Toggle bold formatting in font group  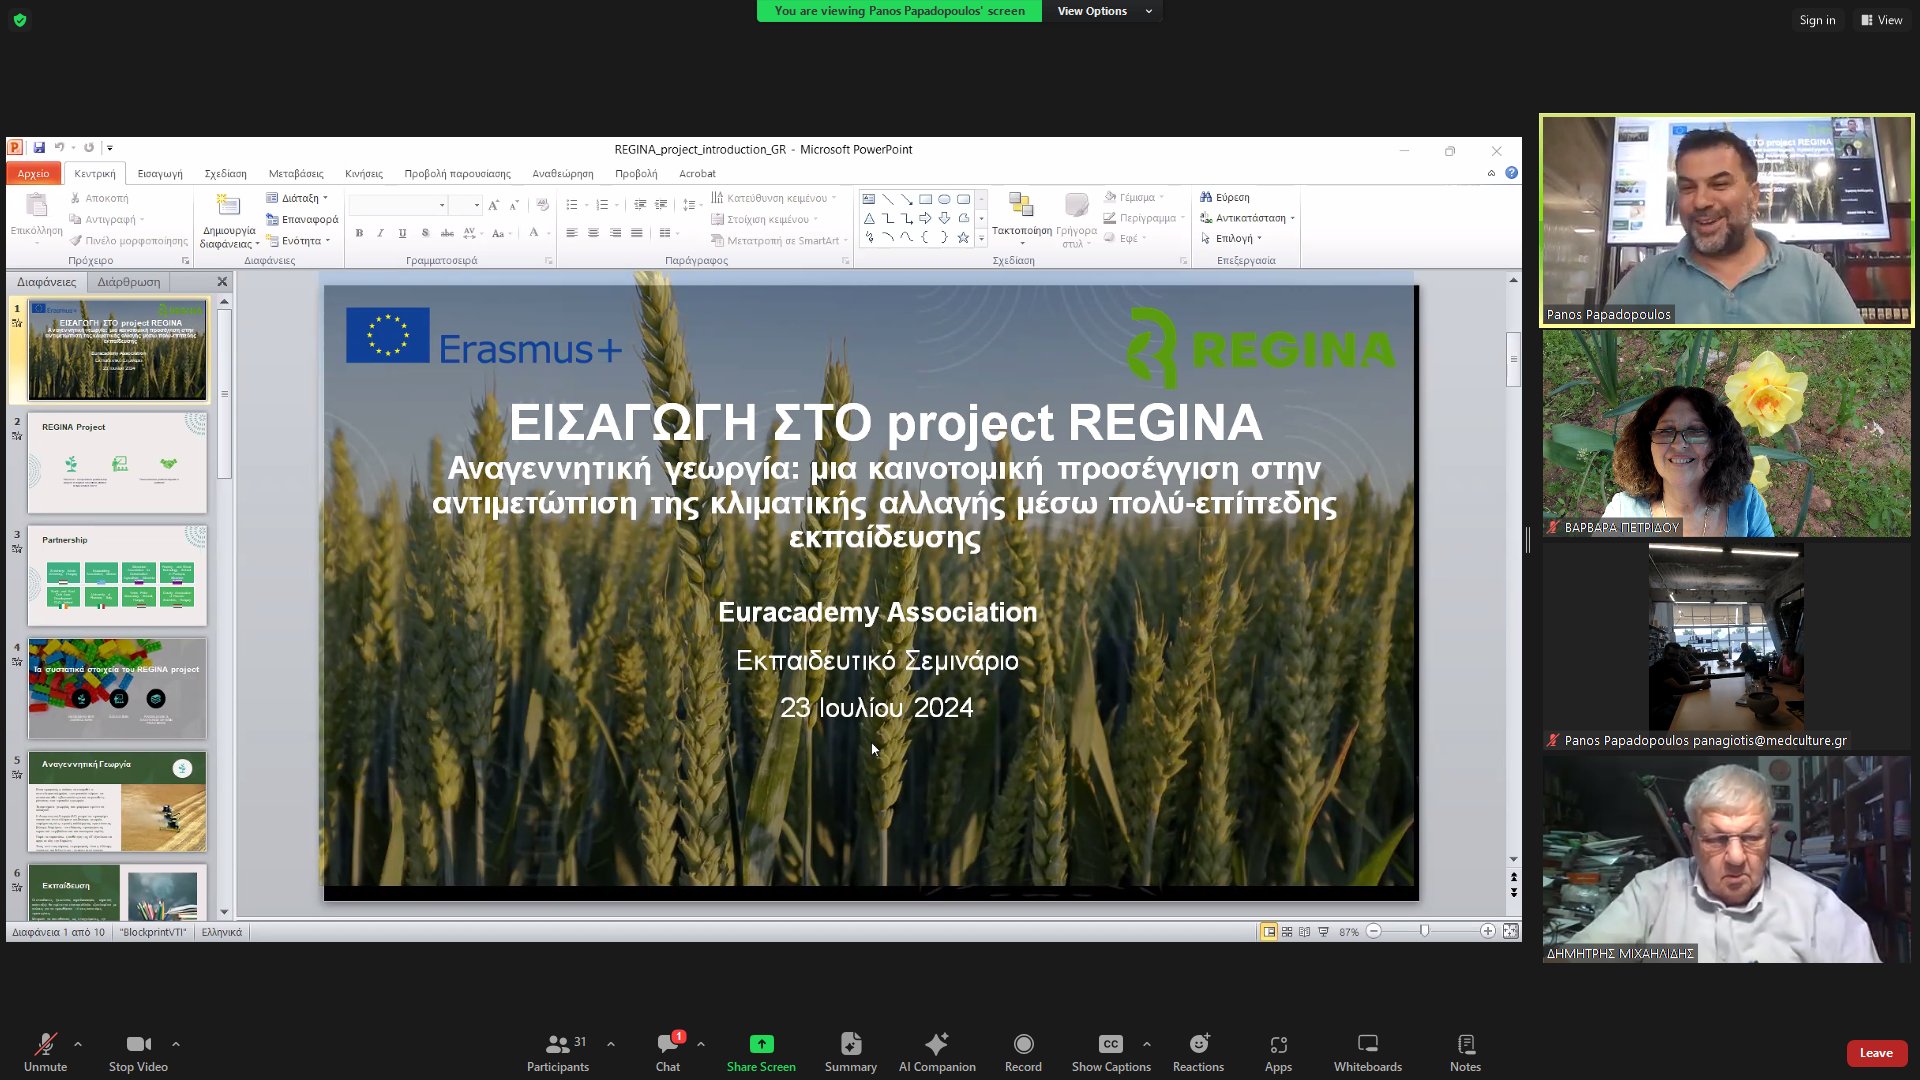(x=359, y=233)
